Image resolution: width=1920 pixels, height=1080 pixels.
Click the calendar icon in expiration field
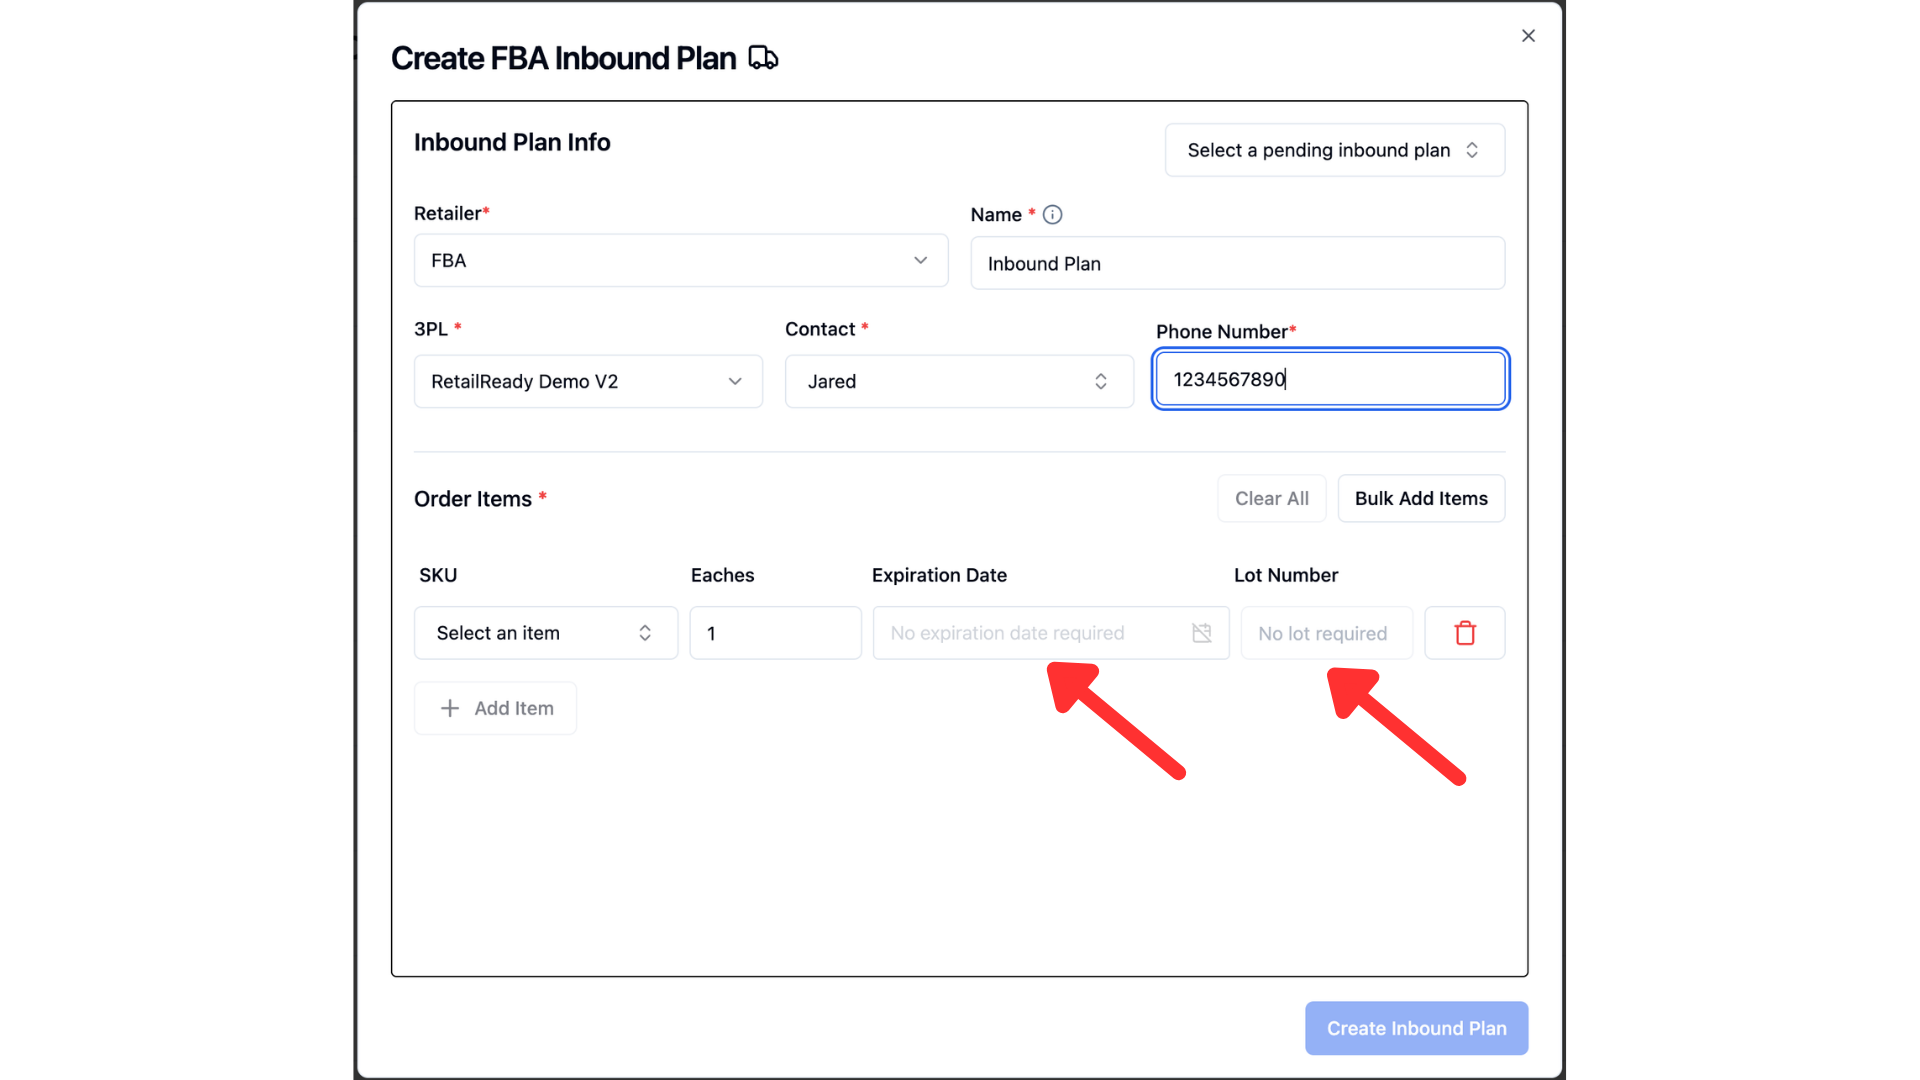click(1202, 633)
